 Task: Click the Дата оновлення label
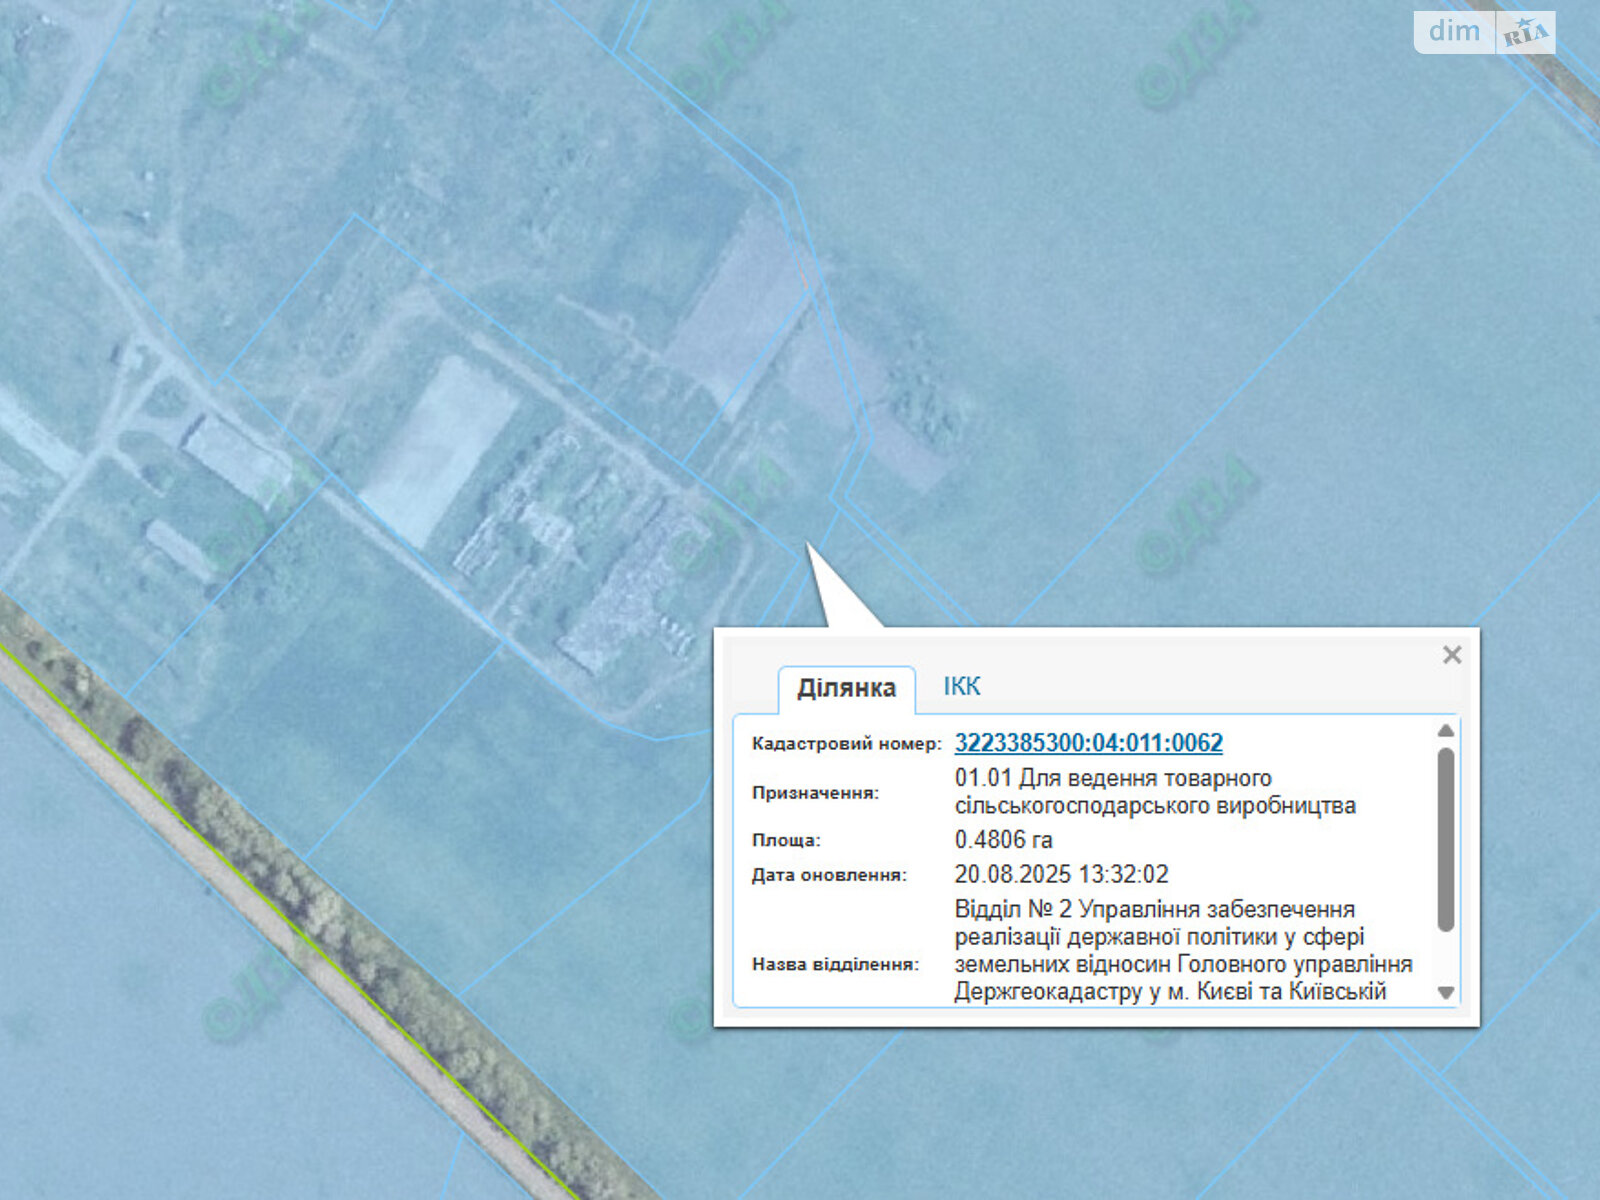[x=829, y=876]
